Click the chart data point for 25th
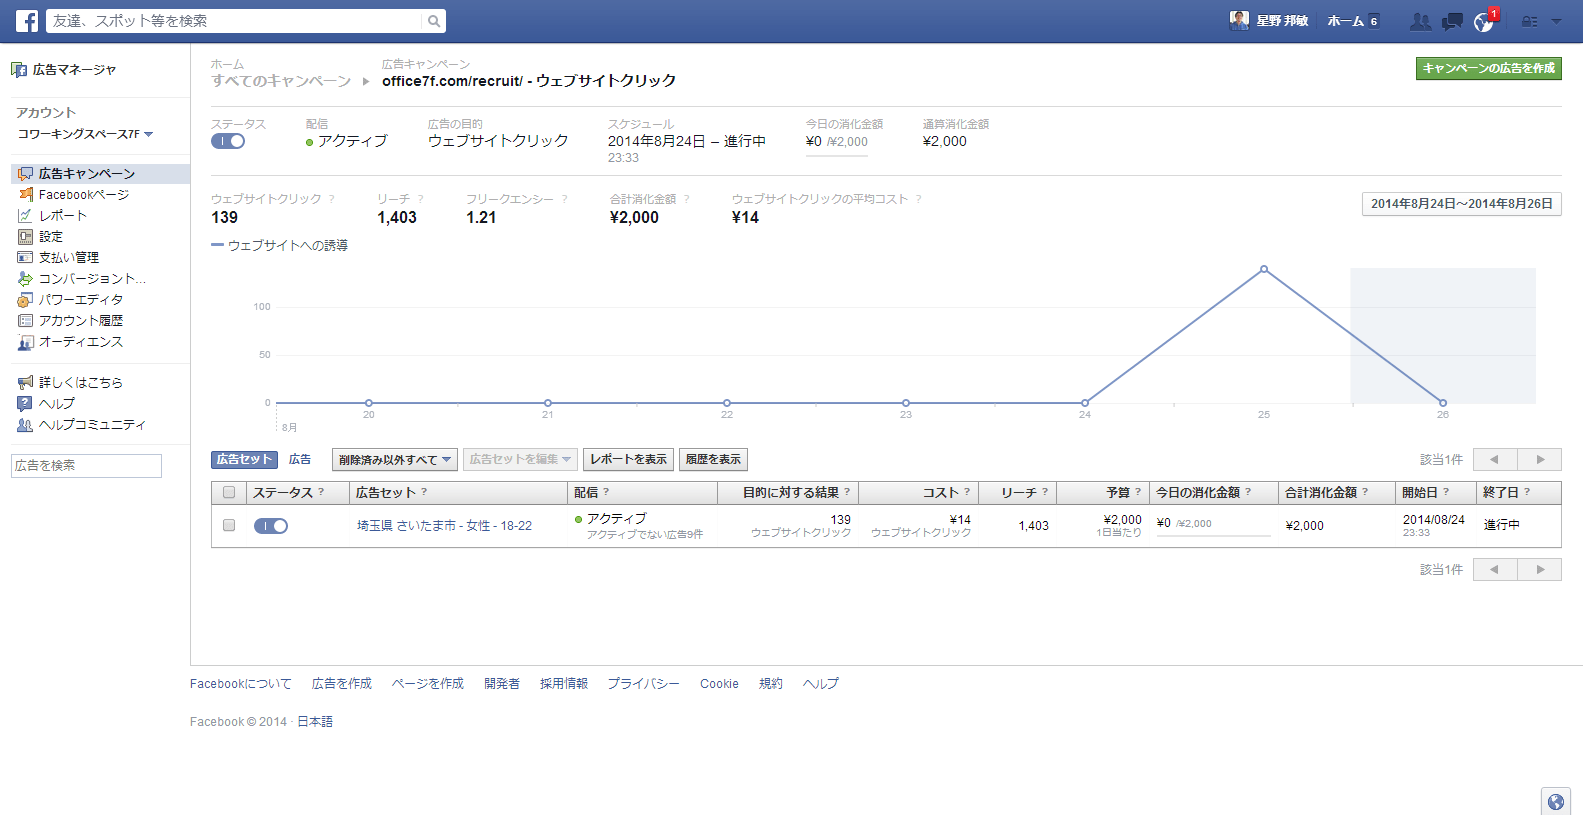This screenshot has width=1583, height=815. click(1264, 269)
